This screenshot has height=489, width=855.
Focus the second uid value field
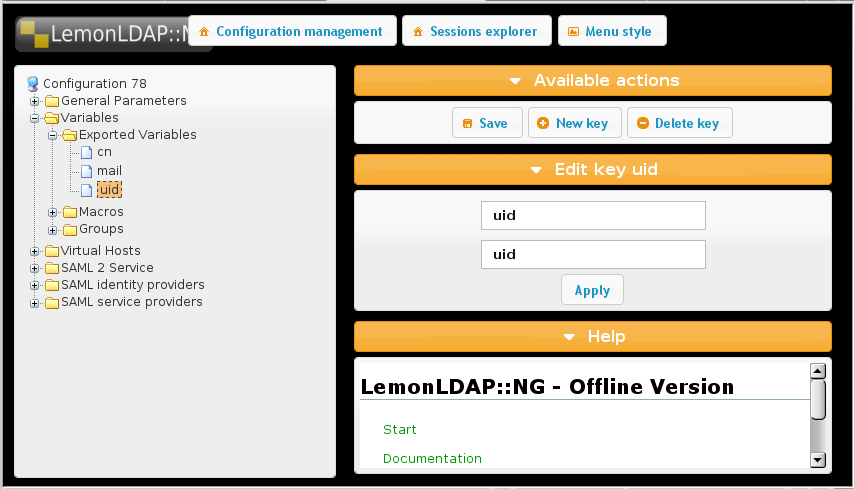593,255
